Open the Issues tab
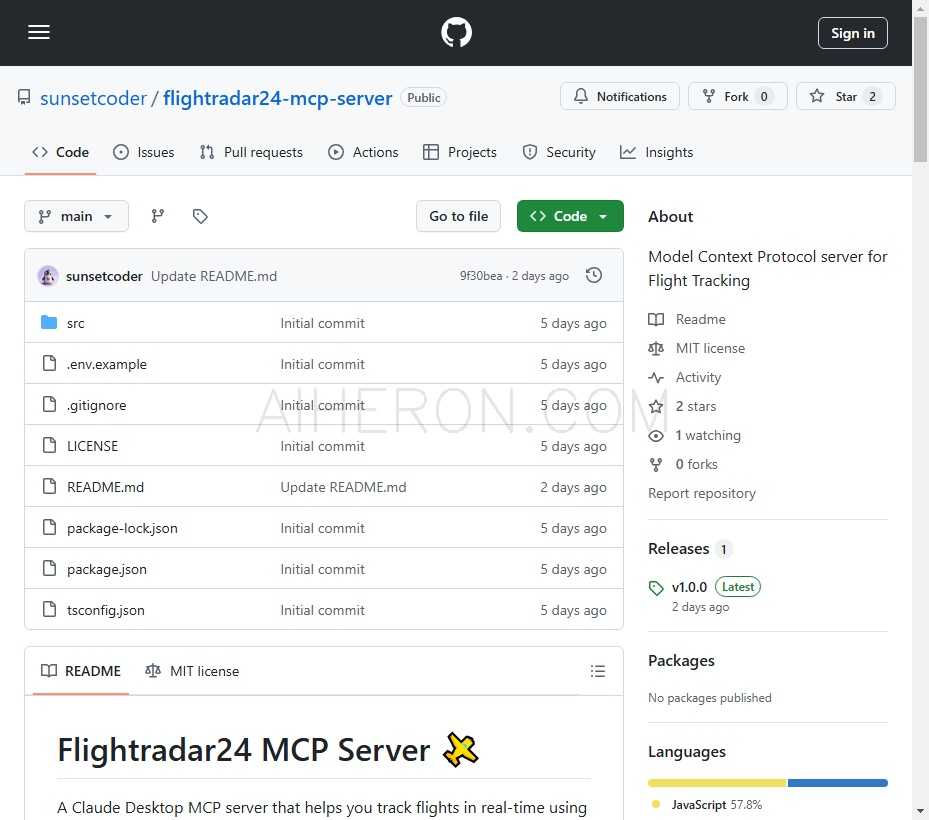The image size is (929, 820). click(143, 152)
